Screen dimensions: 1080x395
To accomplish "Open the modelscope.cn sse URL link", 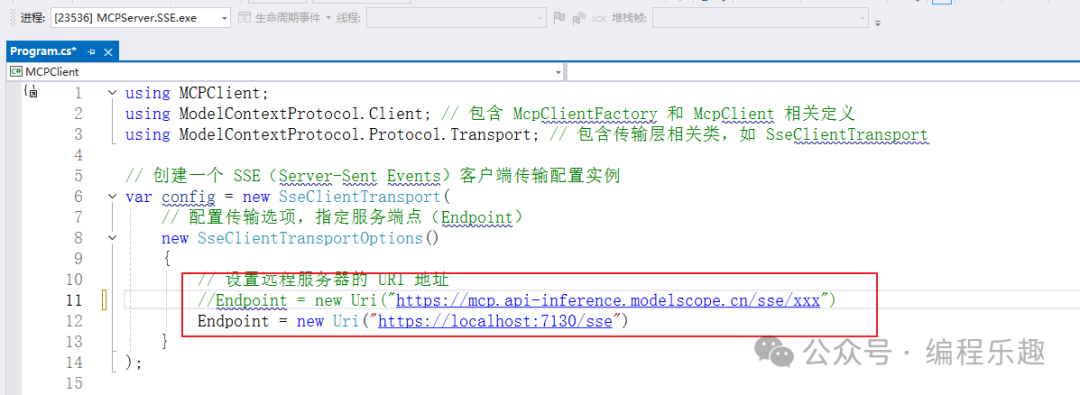I will (x=608, y=300).
